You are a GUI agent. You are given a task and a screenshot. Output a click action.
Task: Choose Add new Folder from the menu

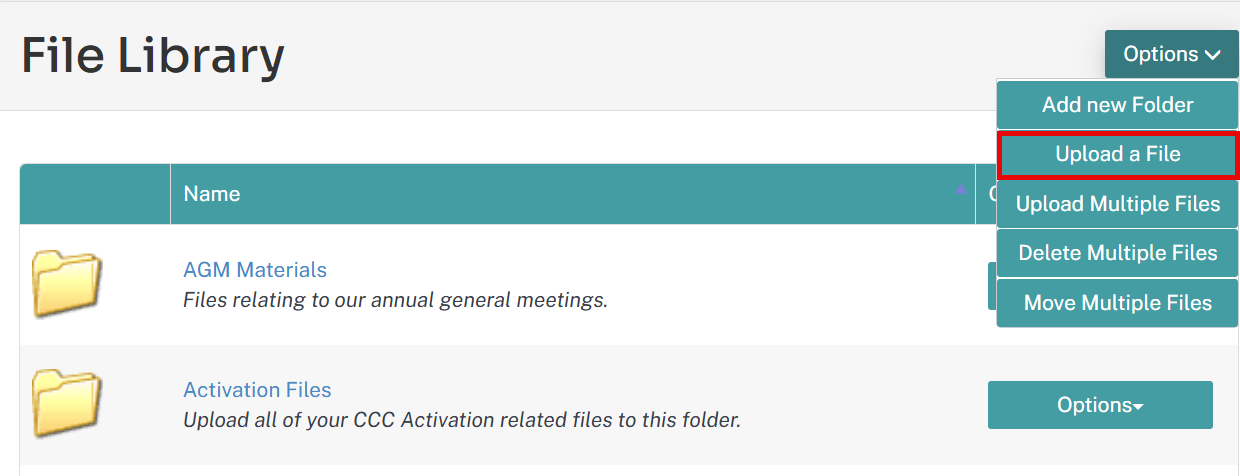pos(1117,105)
